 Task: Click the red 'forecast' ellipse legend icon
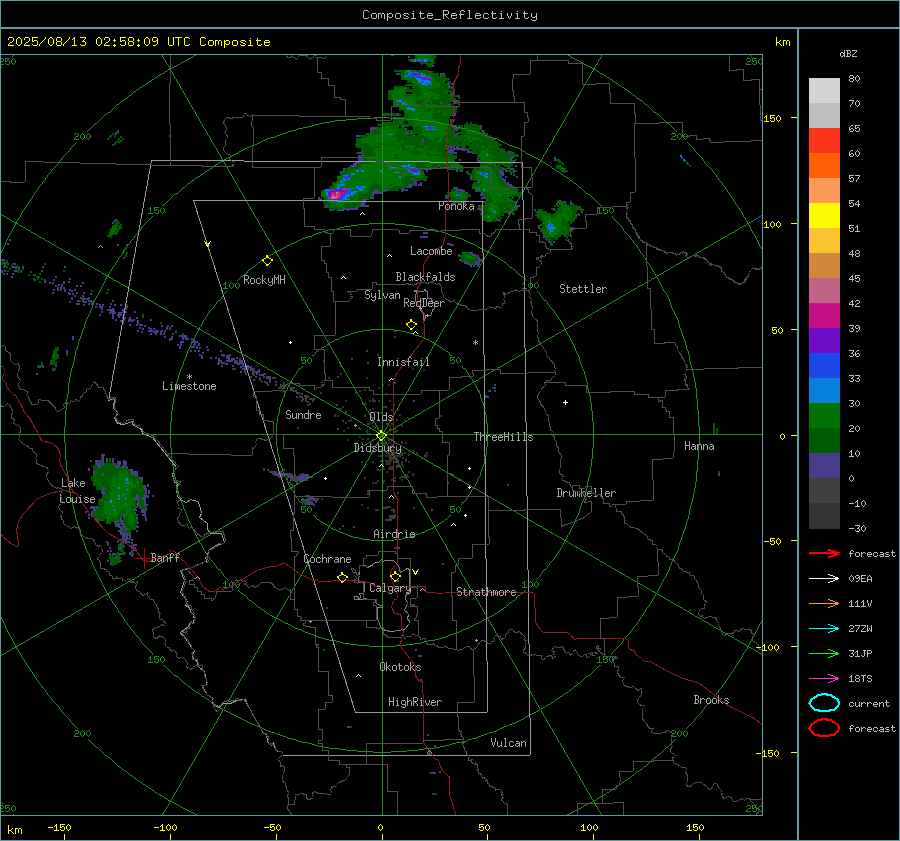824,728
